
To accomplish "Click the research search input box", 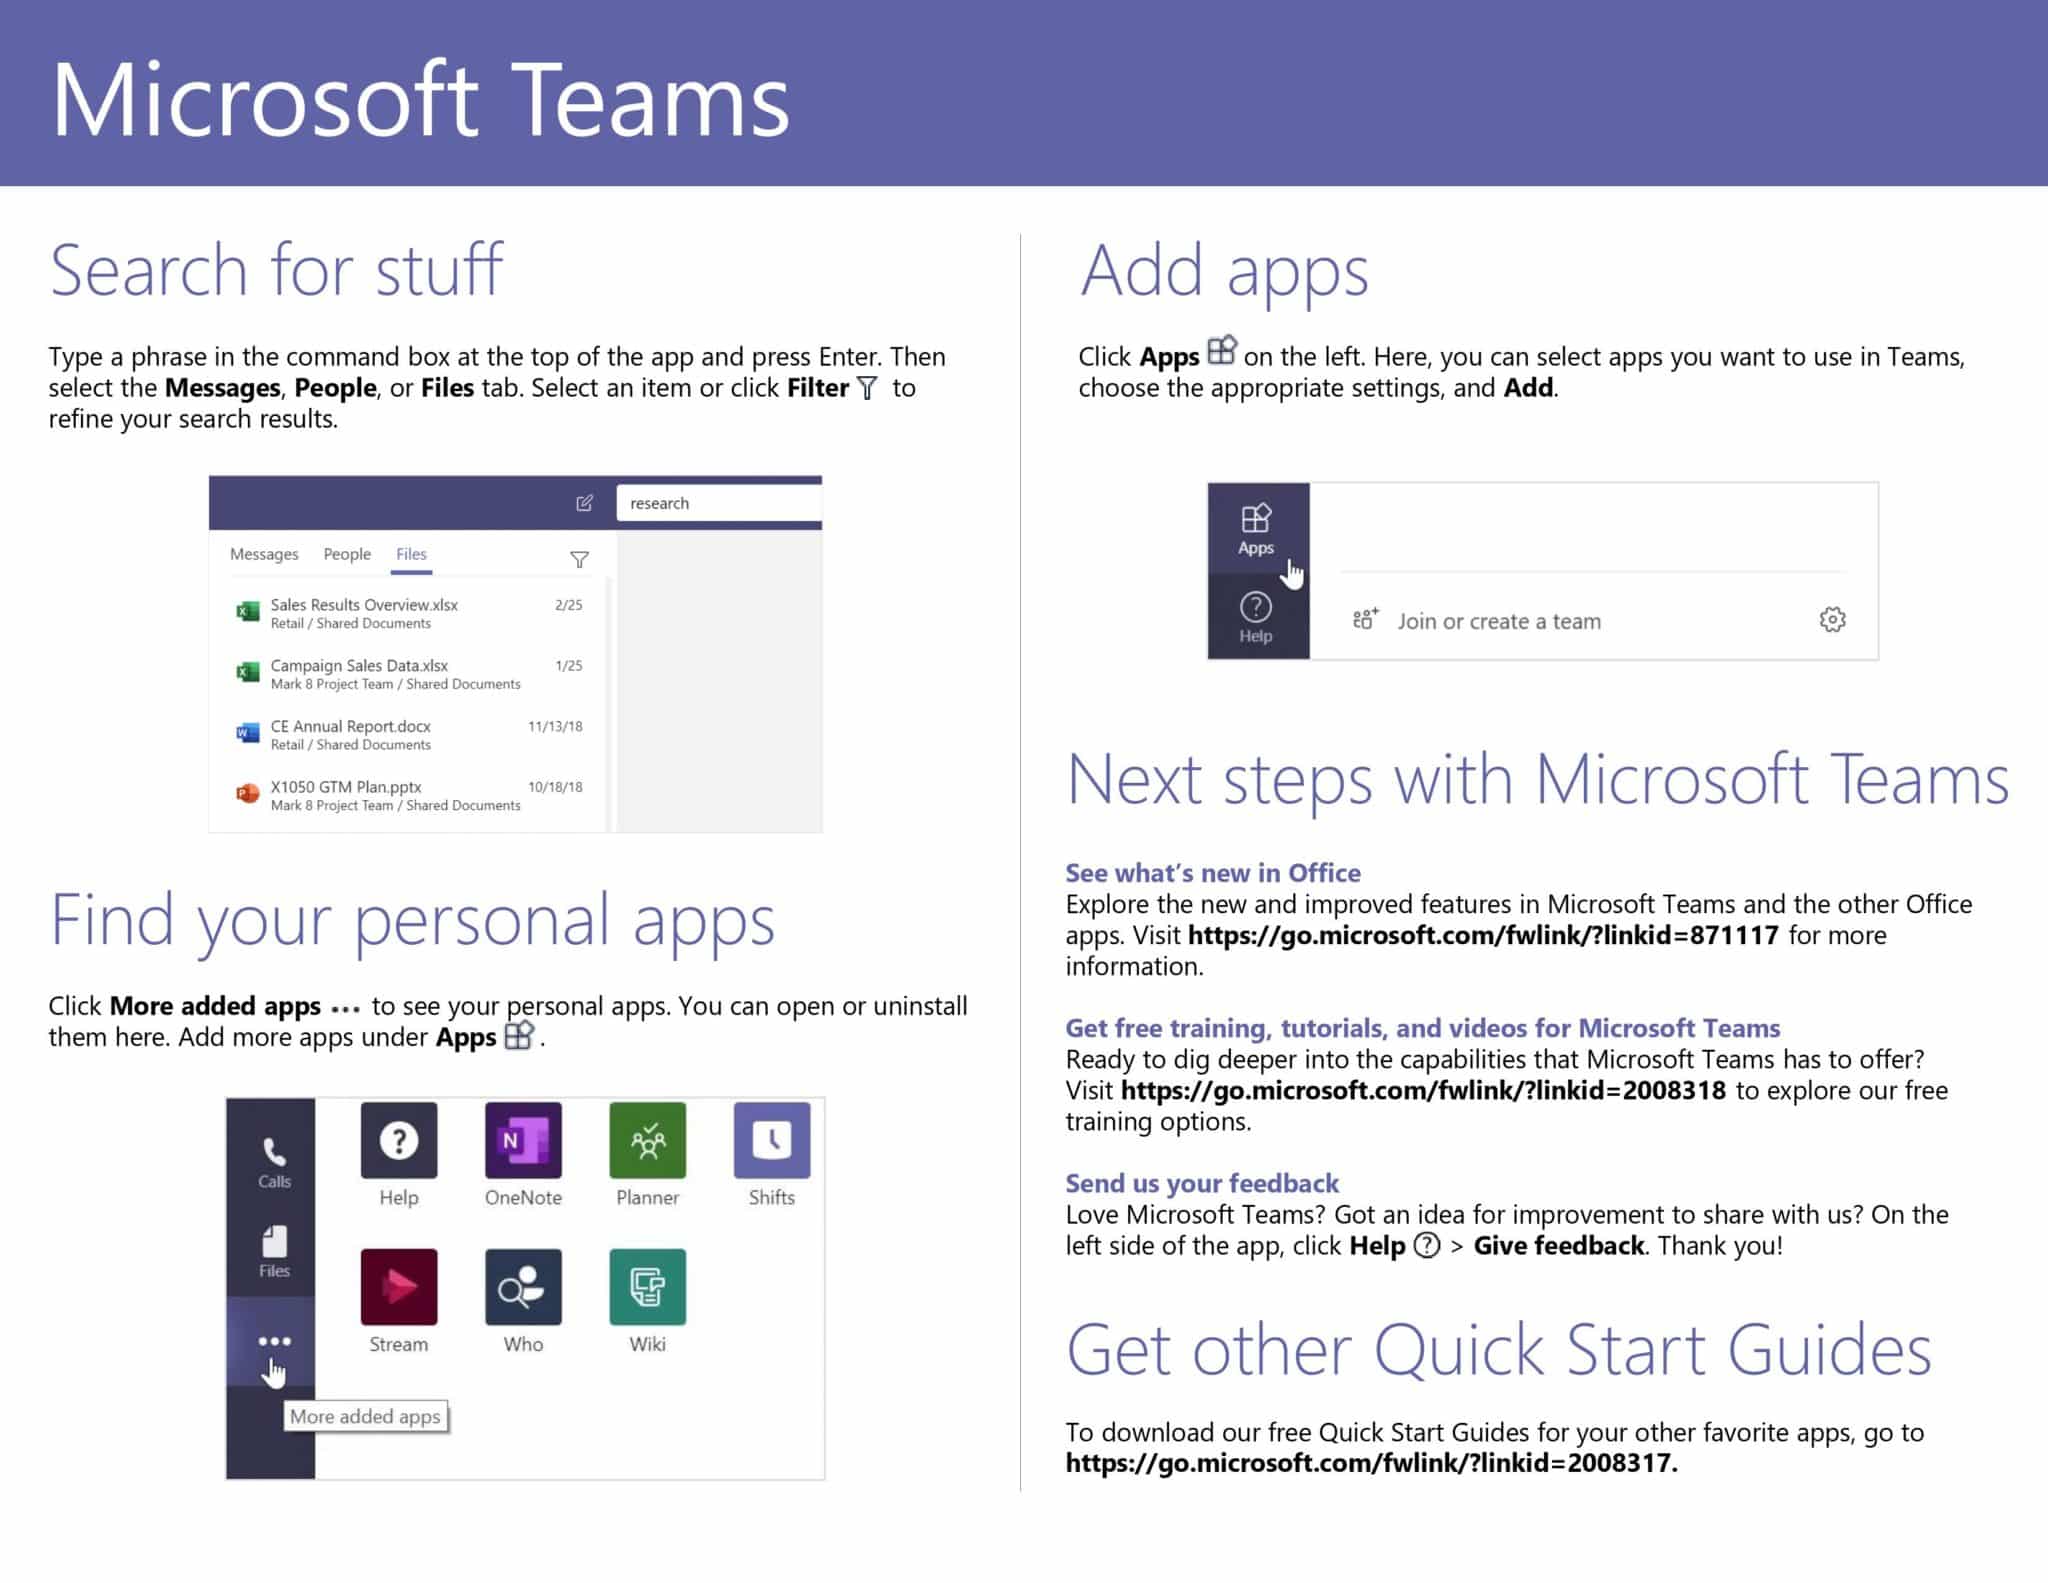I will point(720,503).
